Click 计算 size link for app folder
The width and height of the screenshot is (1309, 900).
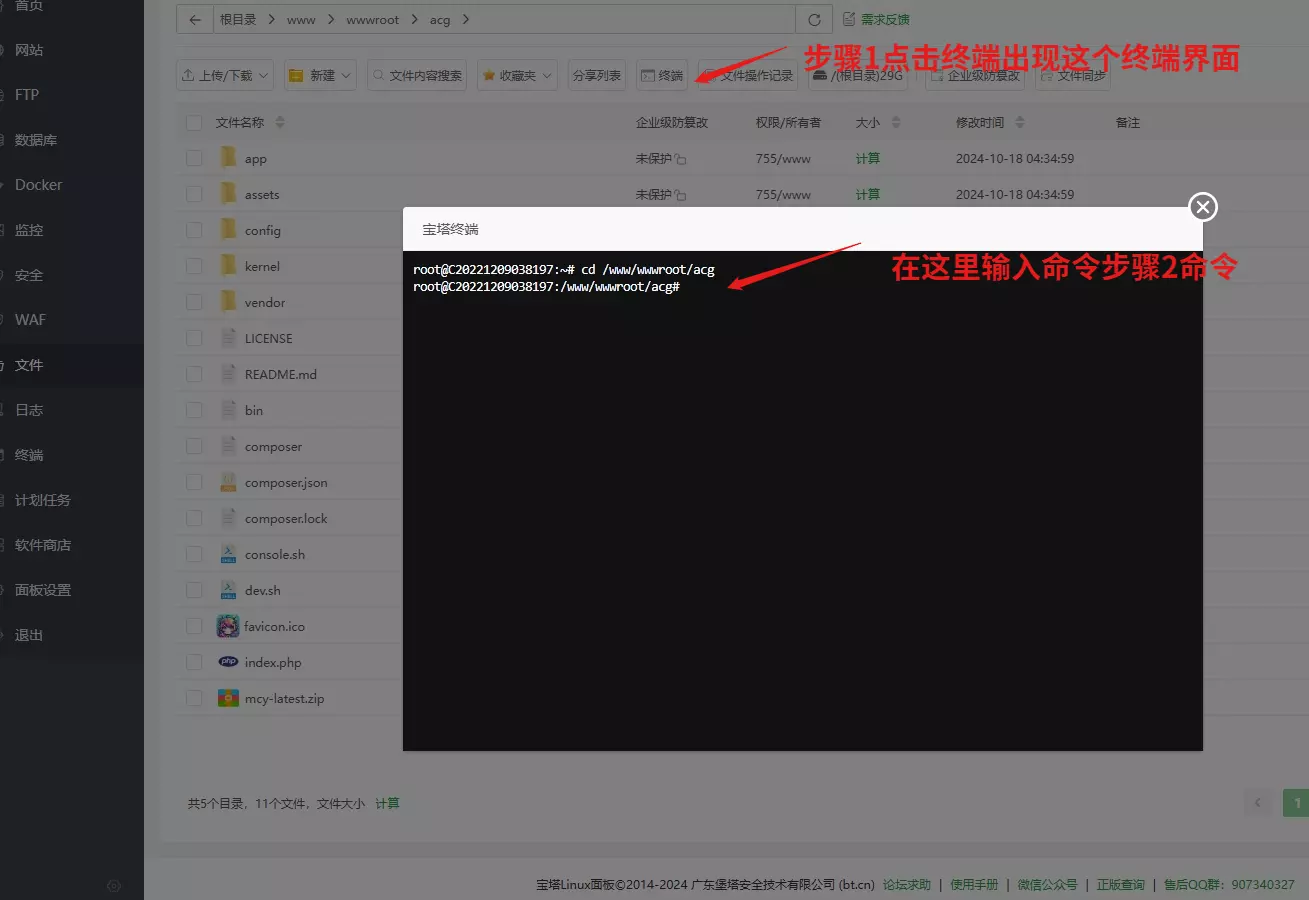868,159
